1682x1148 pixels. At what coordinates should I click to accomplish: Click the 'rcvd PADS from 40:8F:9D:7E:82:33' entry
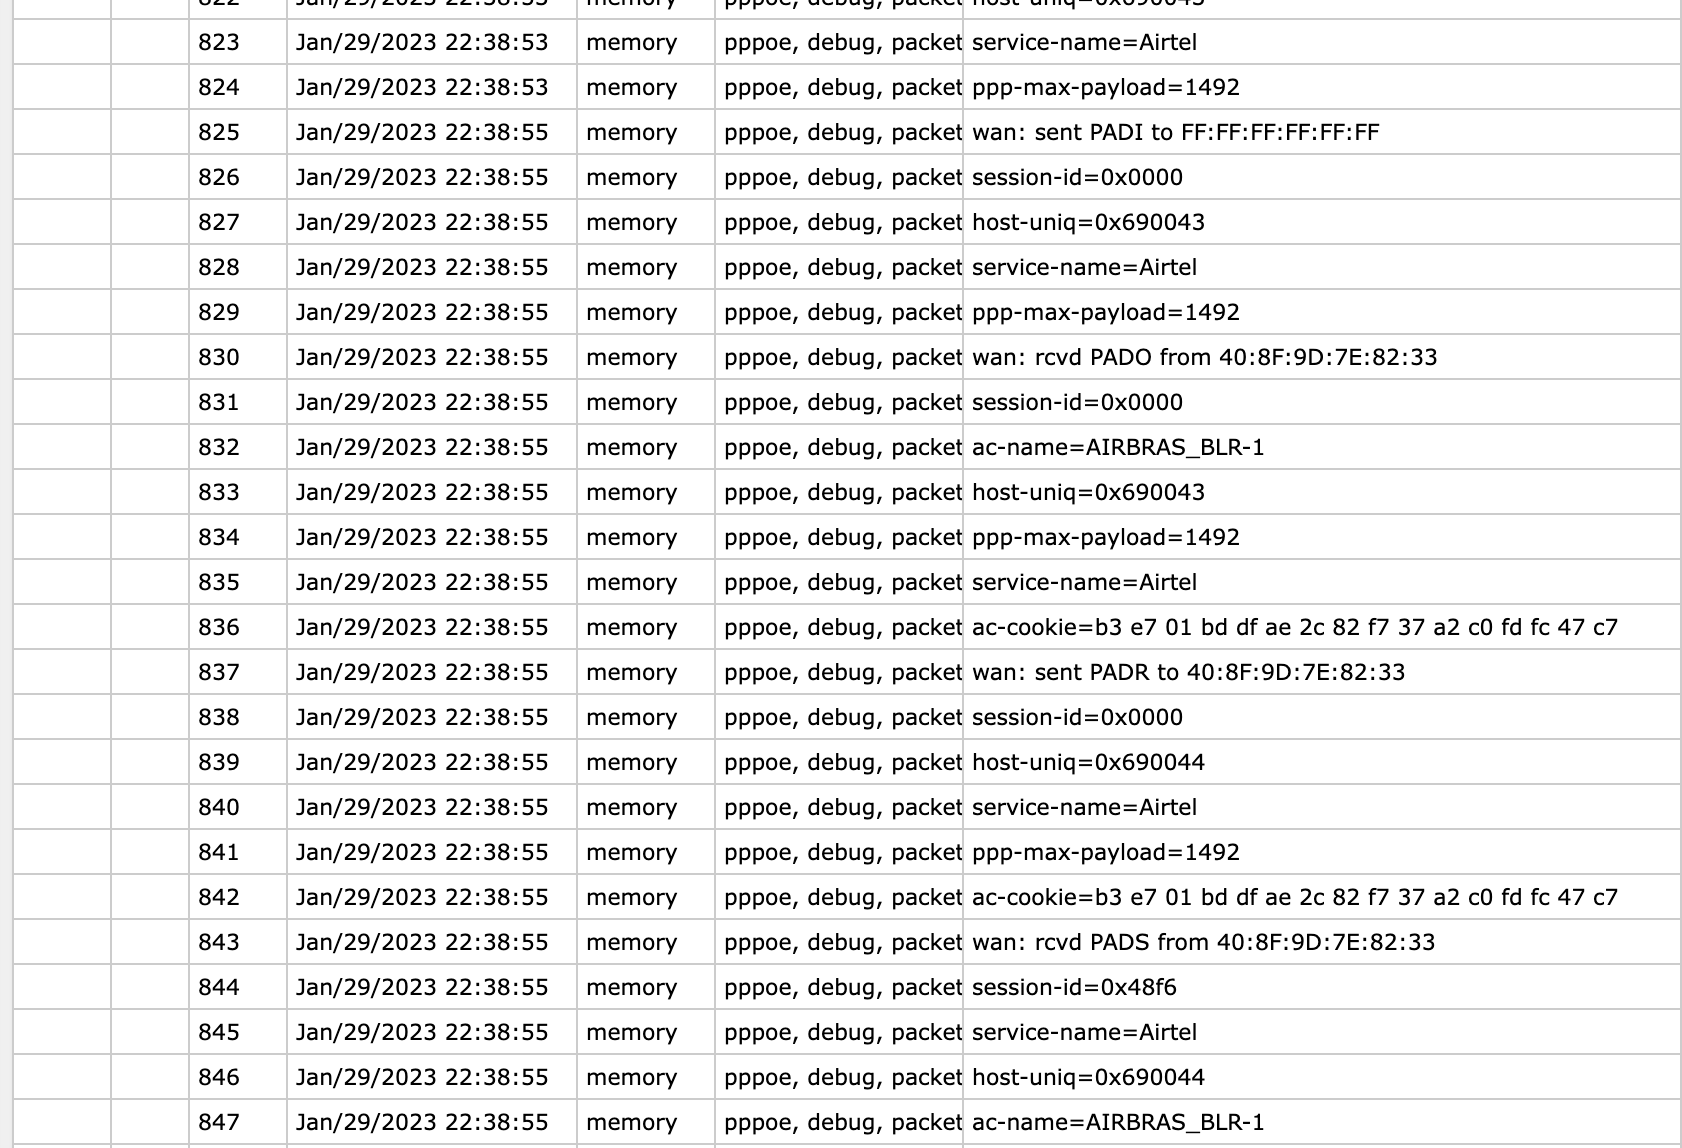tap(1204, 943)
